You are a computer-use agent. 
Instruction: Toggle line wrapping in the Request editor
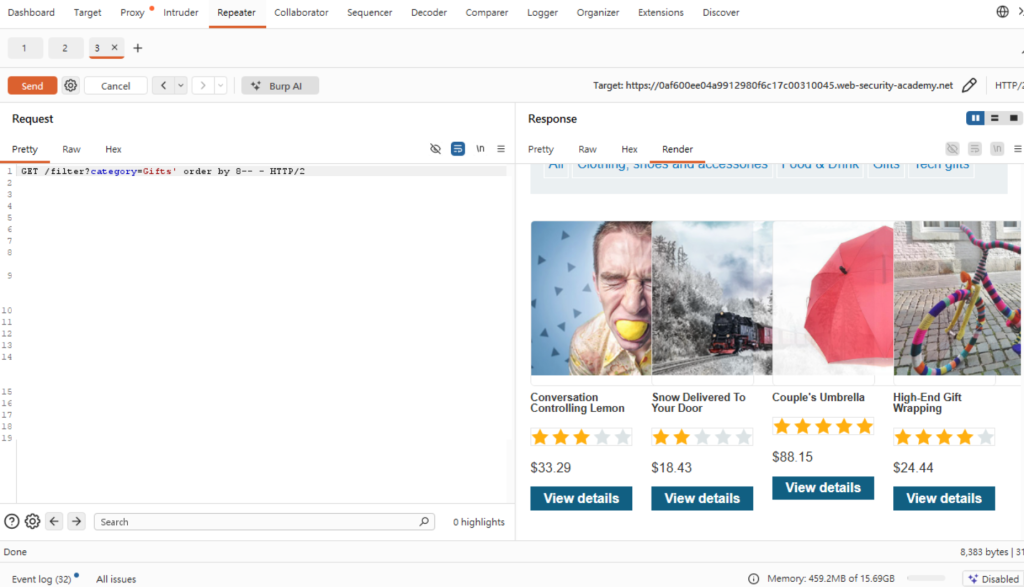458,149
